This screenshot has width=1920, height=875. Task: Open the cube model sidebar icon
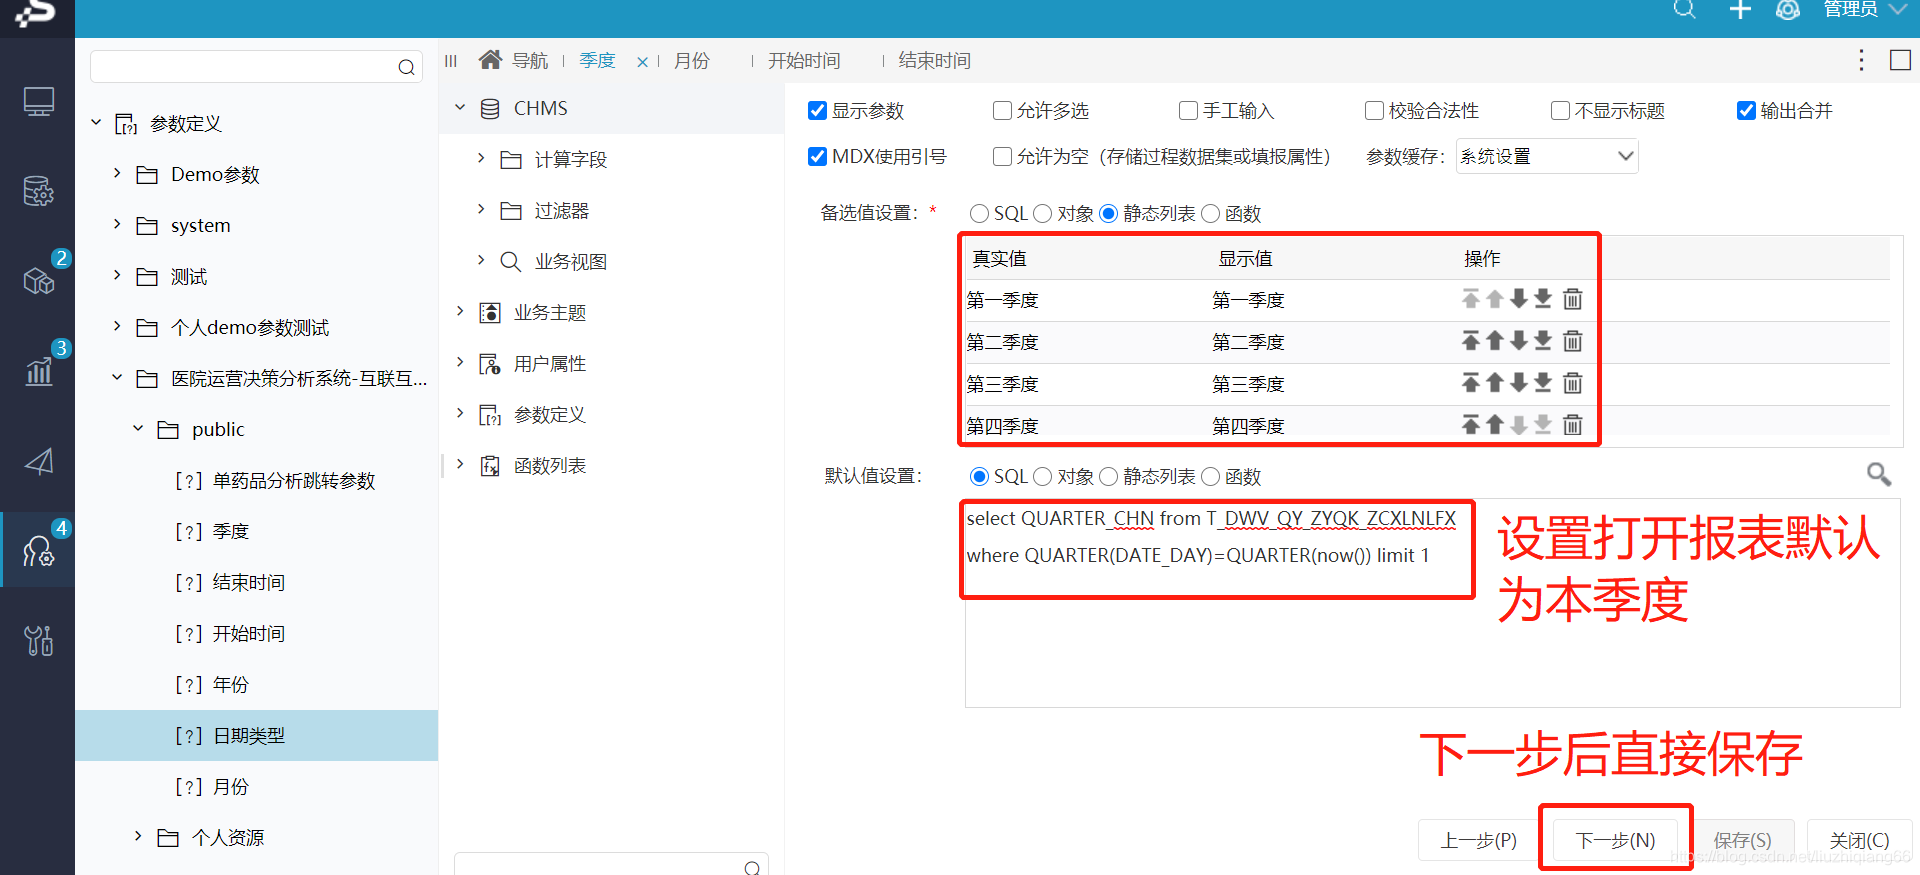pyautogui.click(x=38, y=282)
